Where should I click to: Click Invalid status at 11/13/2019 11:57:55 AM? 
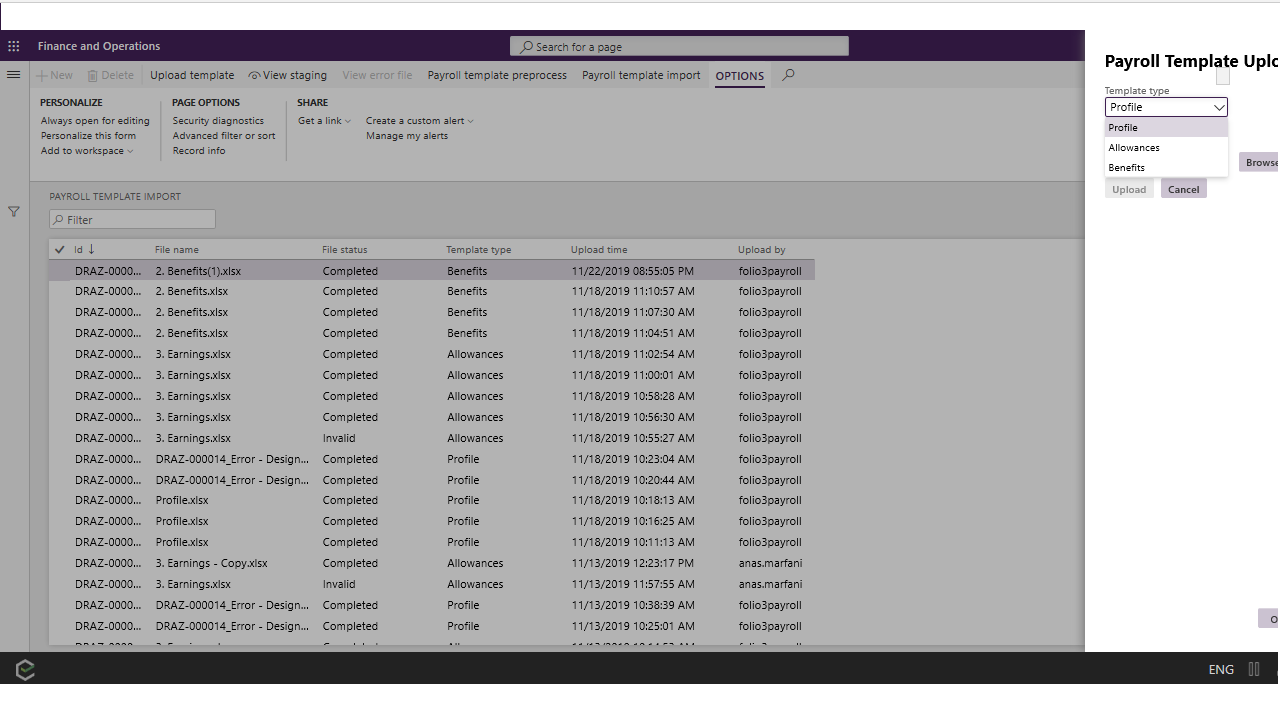pos(339,584)
